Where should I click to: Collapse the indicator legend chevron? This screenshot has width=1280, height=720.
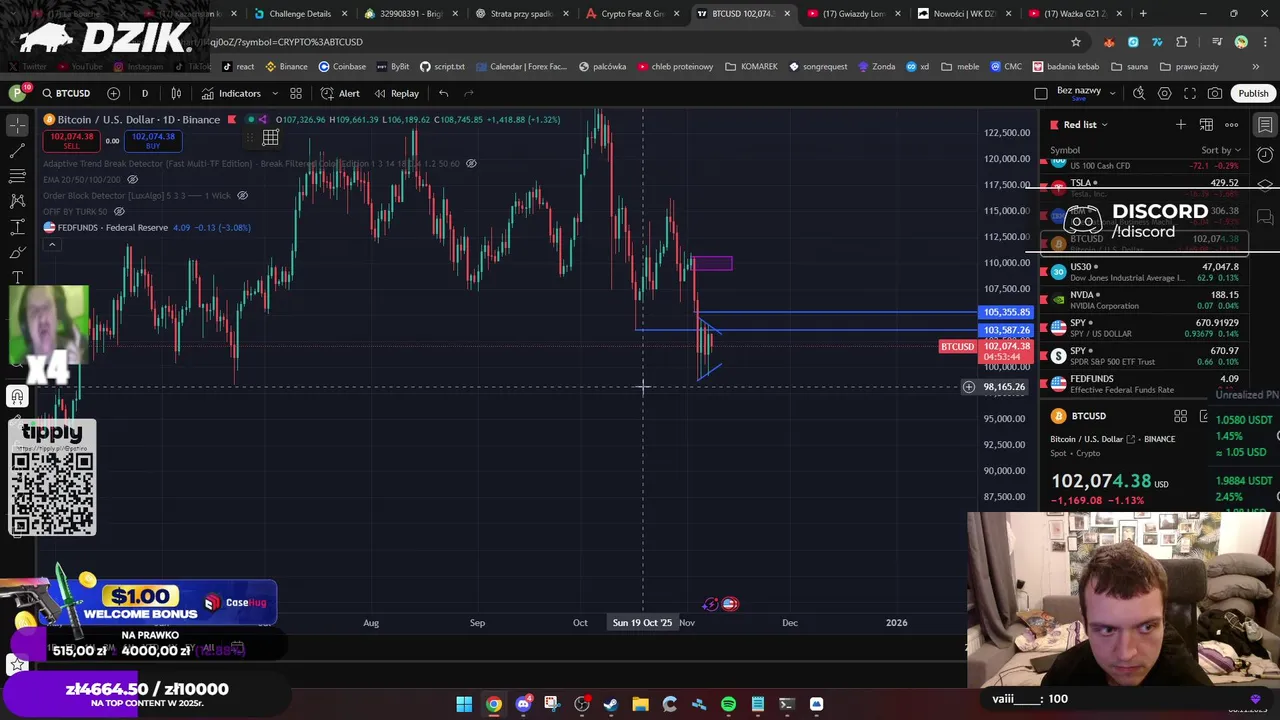[x=52, y=244]
